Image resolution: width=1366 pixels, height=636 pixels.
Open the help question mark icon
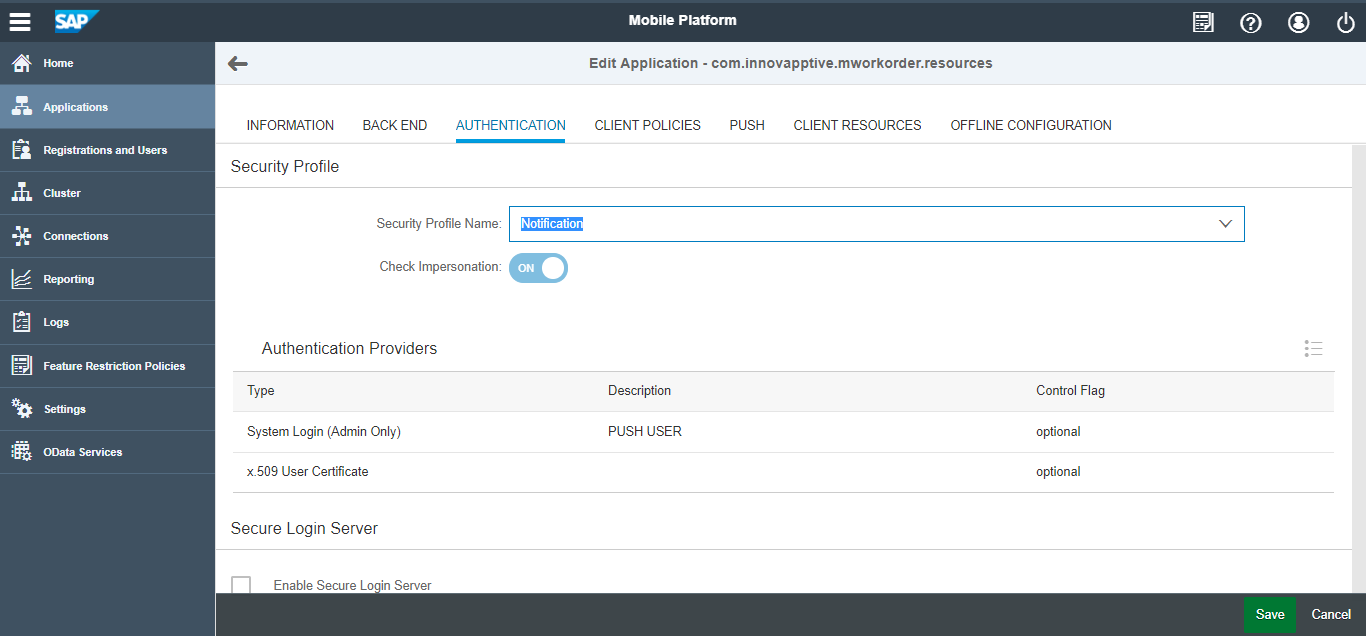[x=1250, y=22]
